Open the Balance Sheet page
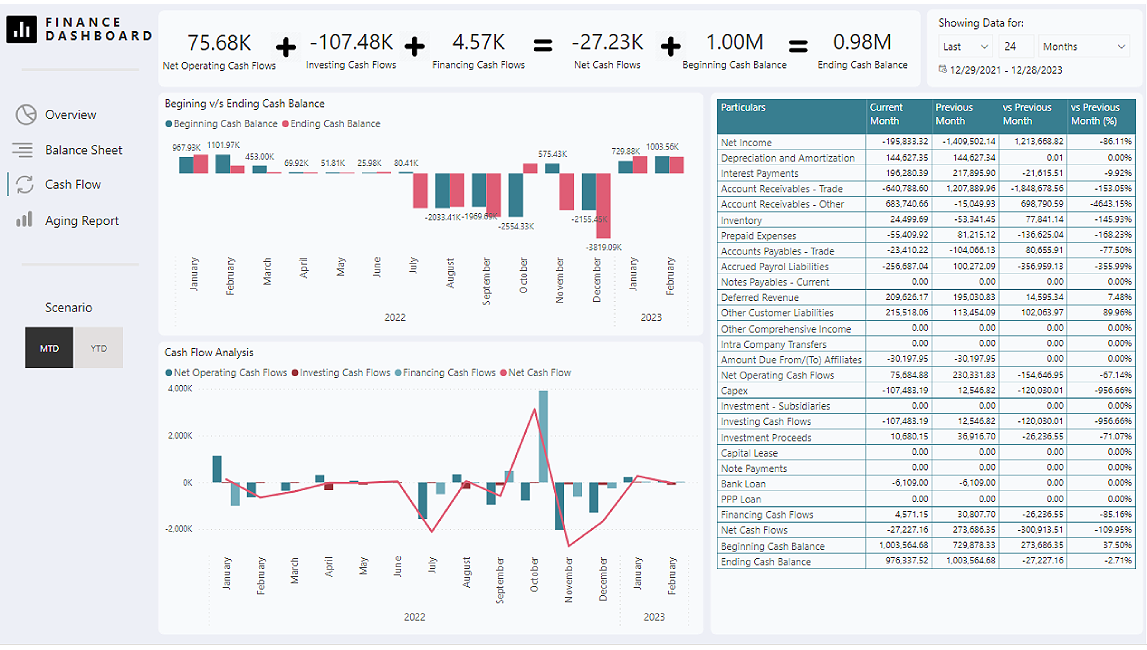Image resolution: width=1147 pixels, height=650 pixels. (83, 150)
